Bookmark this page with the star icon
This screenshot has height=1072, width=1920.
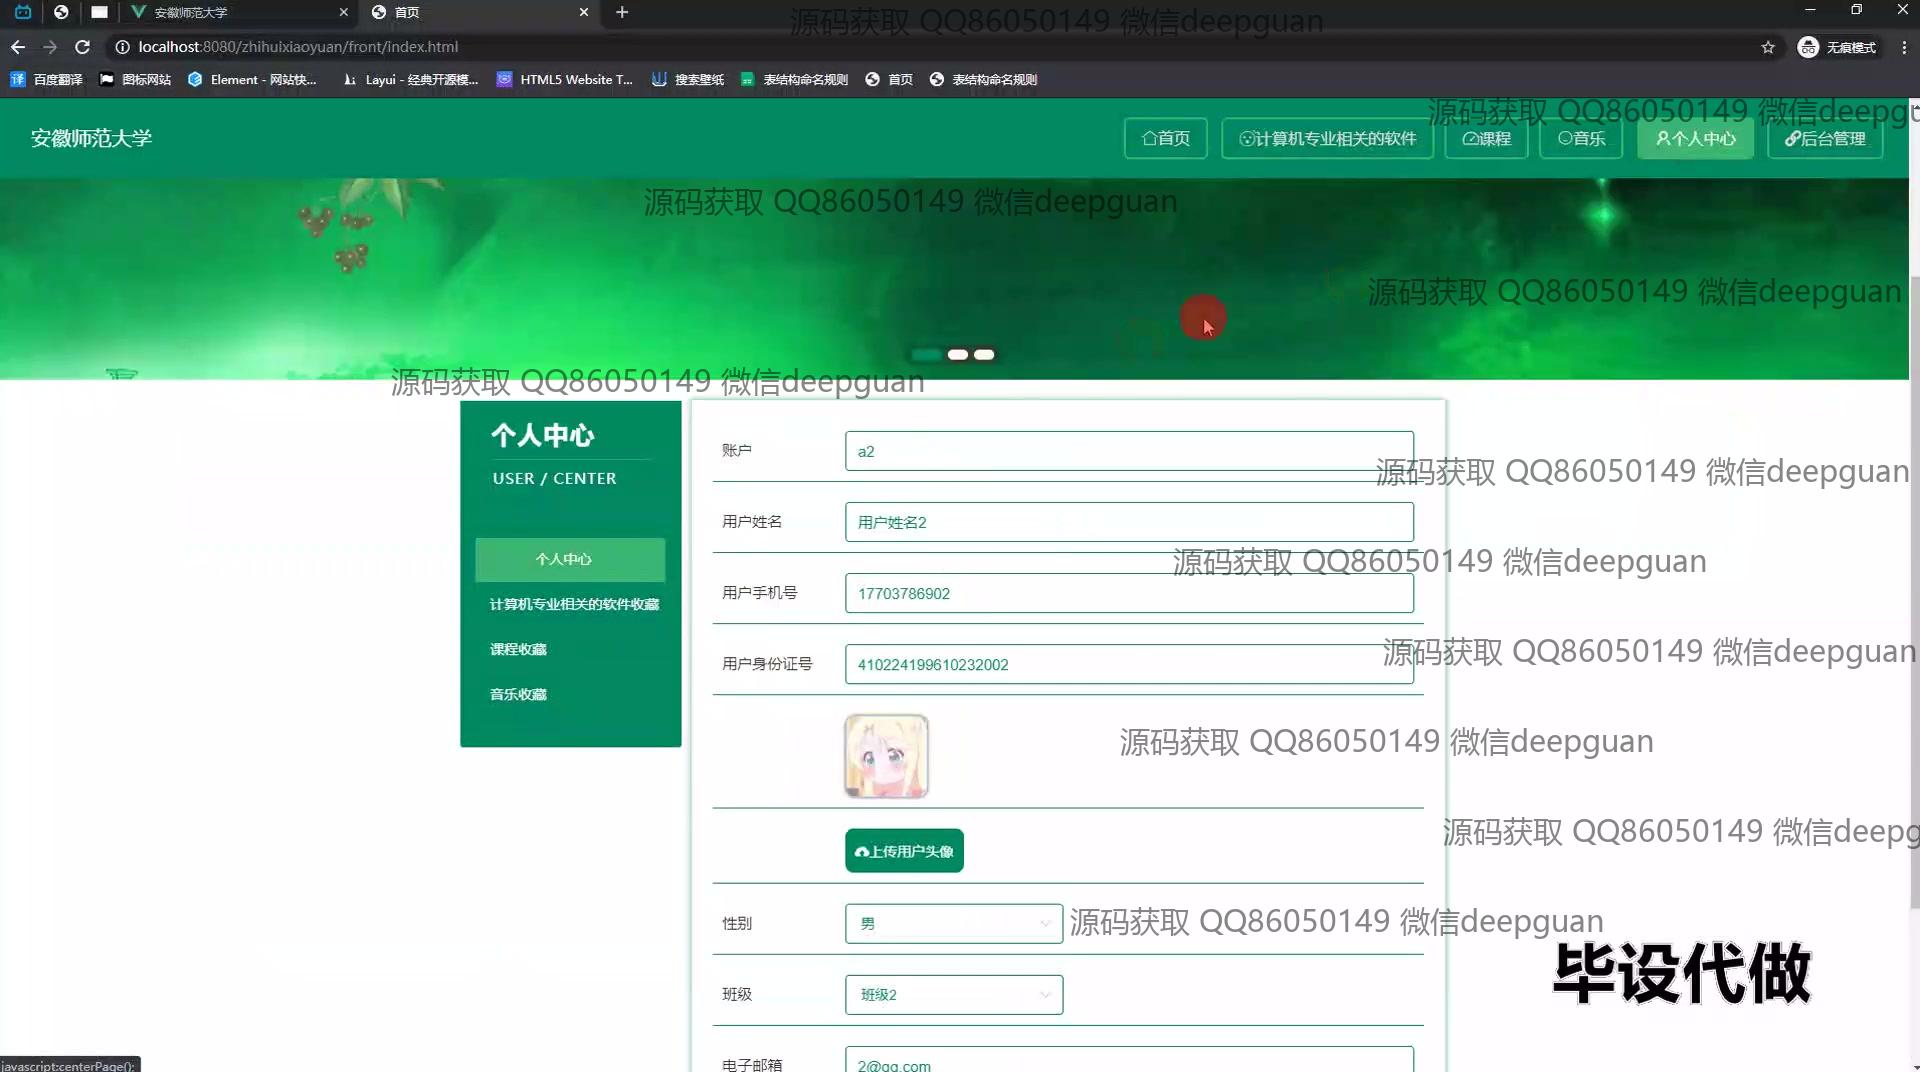coord(1768,47)
